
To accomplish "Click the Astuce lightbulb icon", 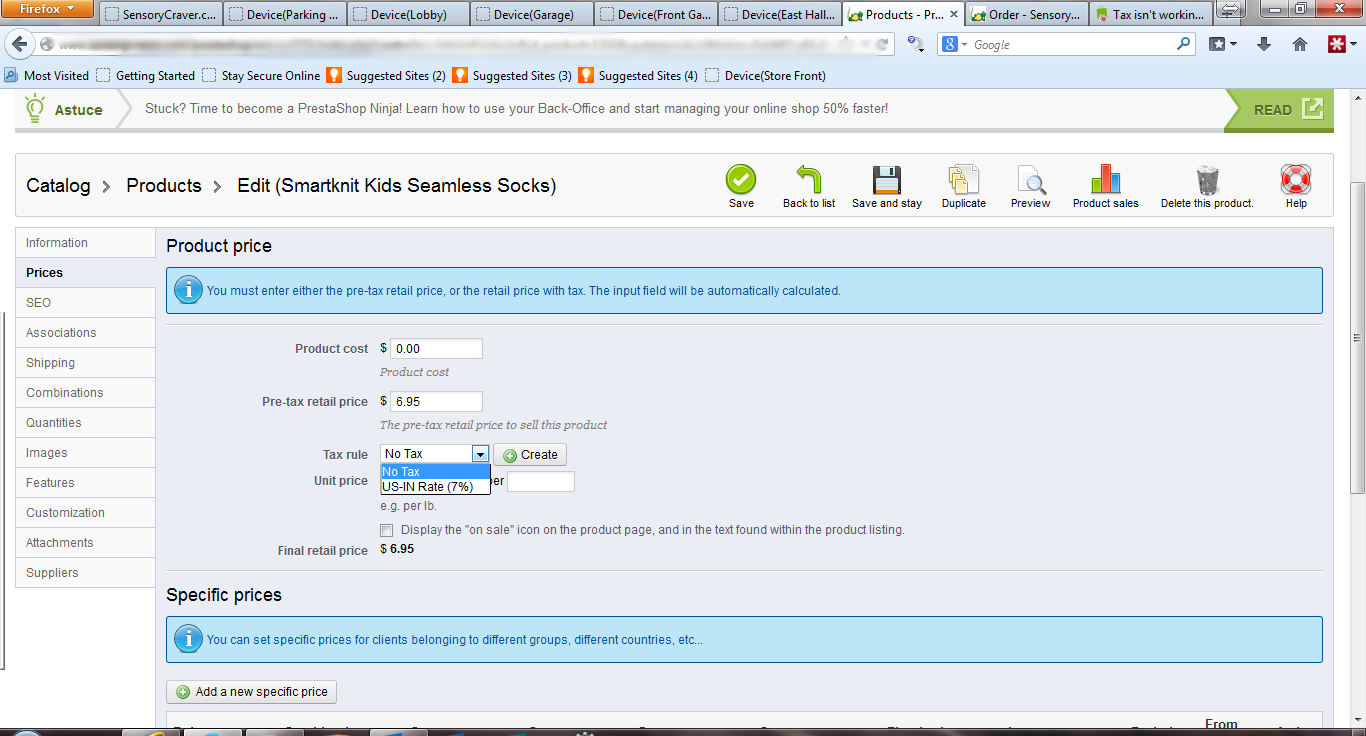I will [36, 108].
